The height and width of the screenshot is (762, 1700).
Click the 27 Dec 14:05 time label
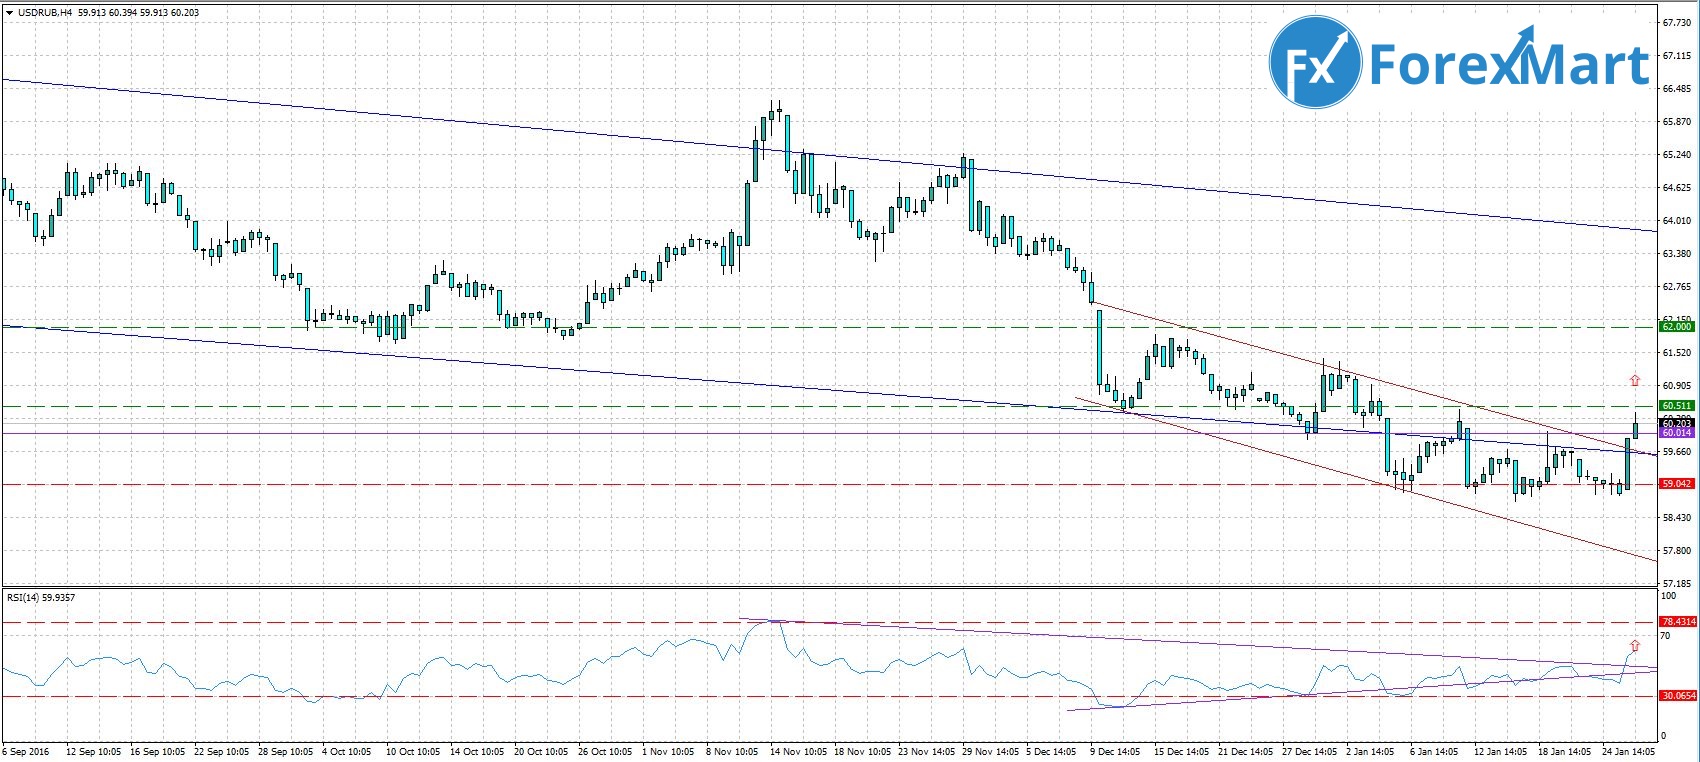[1310, 751]
